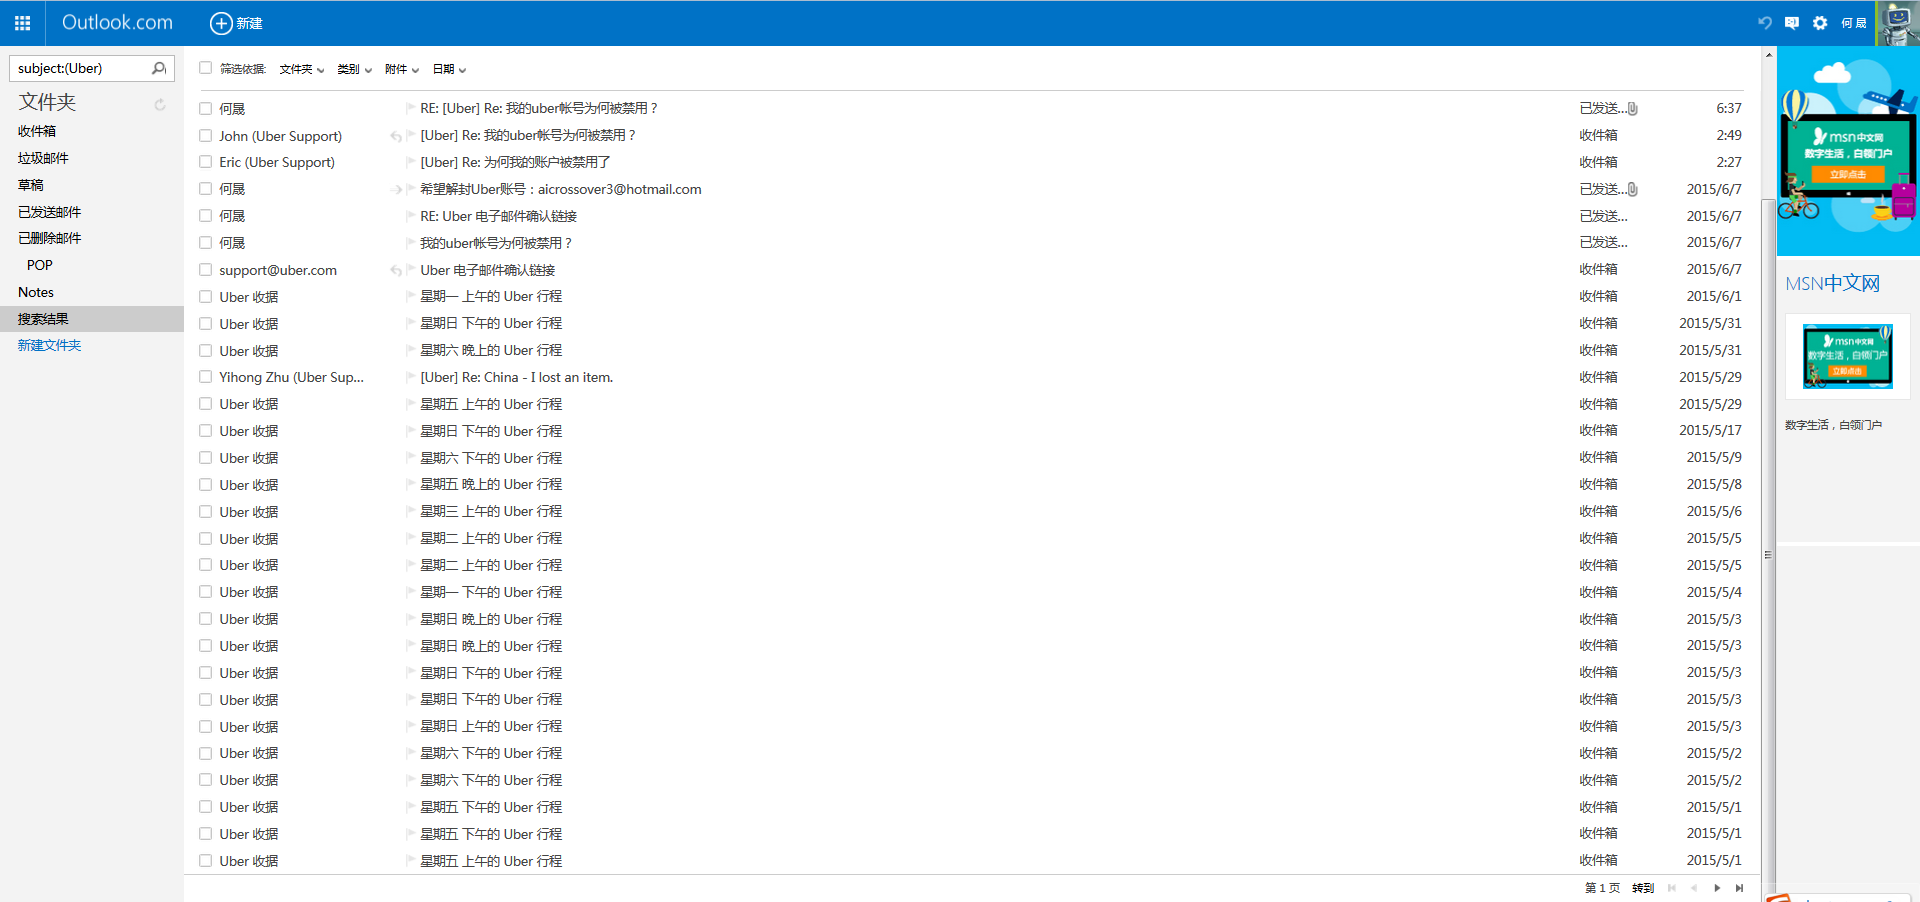The width and height of the screenshot is (1920, 902).
Task: Open the 已发送邮件 folder
Action: (50, 212)
